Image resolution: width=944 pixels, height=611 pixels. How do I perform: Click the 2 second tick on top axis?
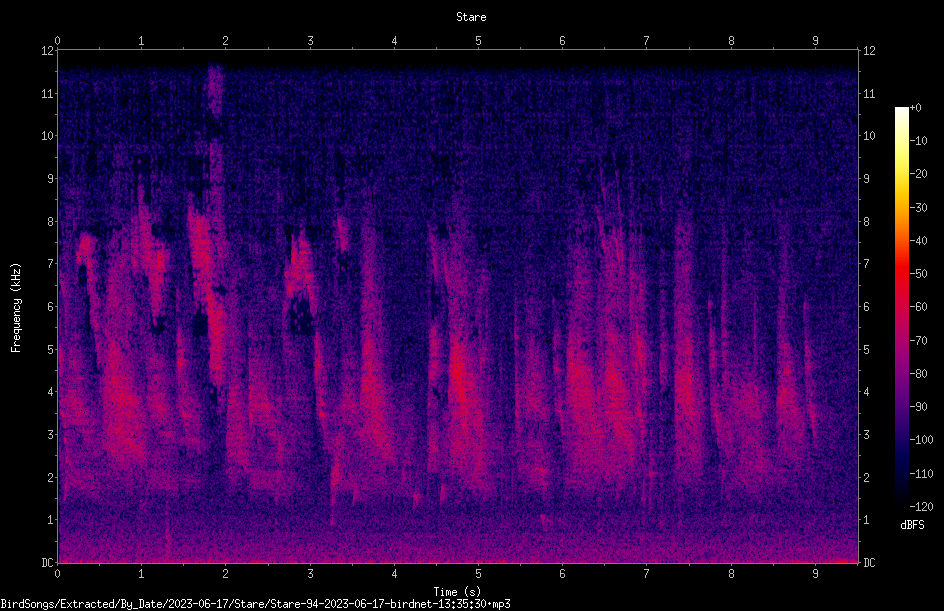[226, 40]
